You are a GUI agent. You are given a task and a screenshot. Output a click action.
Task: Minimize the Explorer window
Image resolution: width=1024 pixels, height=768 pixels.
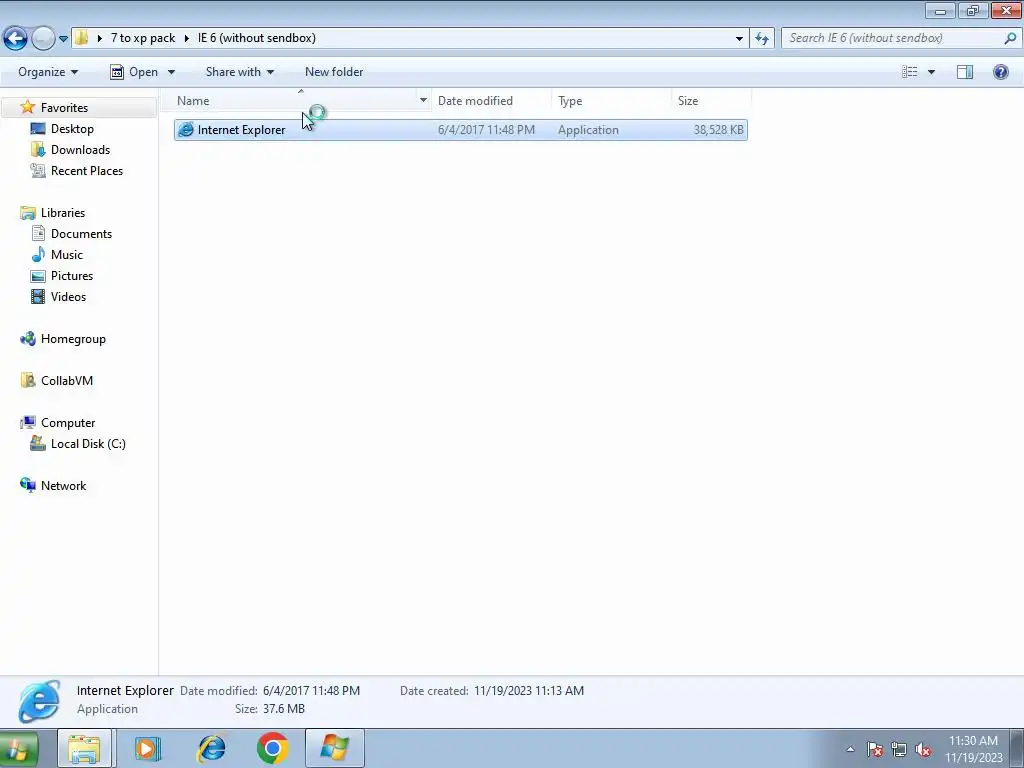pos(940,10)
